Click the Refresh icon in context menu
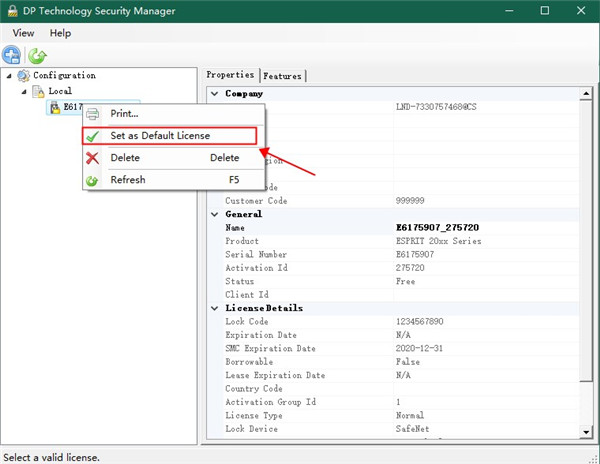Viewport: 600px width, 464px height. click(x=93, y=180)
